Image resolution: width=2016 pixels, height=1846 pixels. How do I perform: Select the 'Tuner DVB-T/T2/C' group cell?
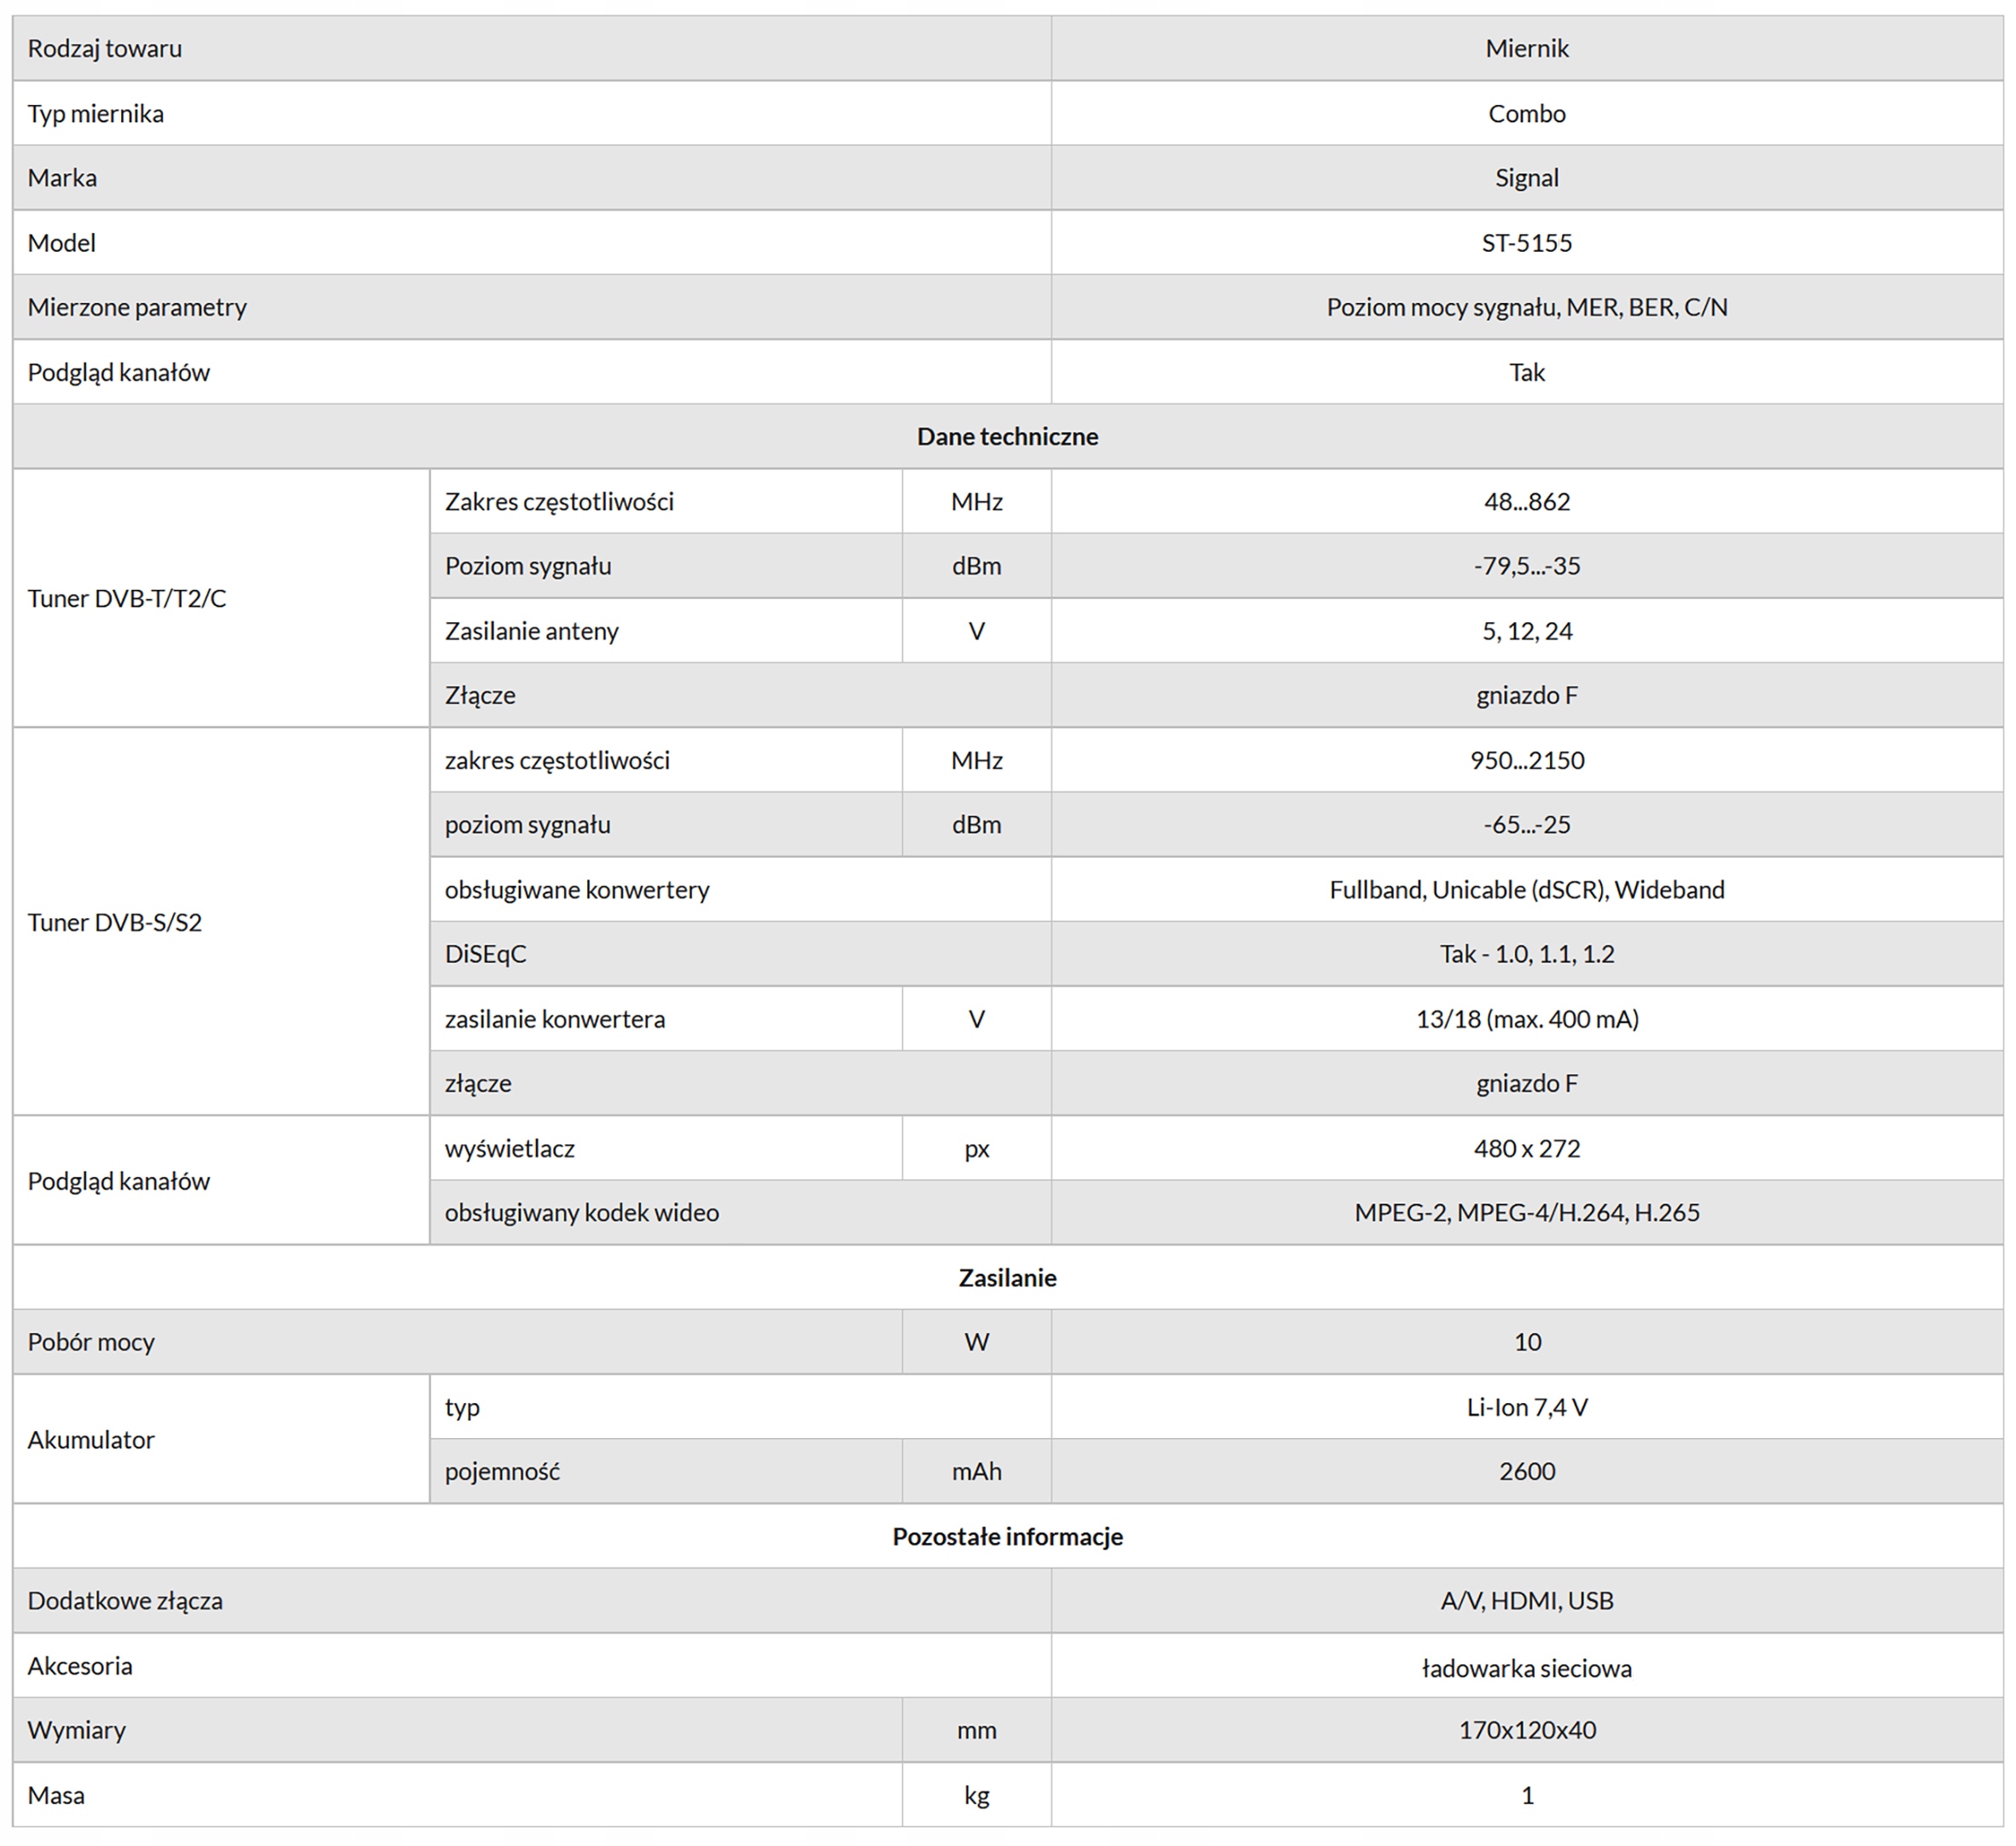pos(127,598)
